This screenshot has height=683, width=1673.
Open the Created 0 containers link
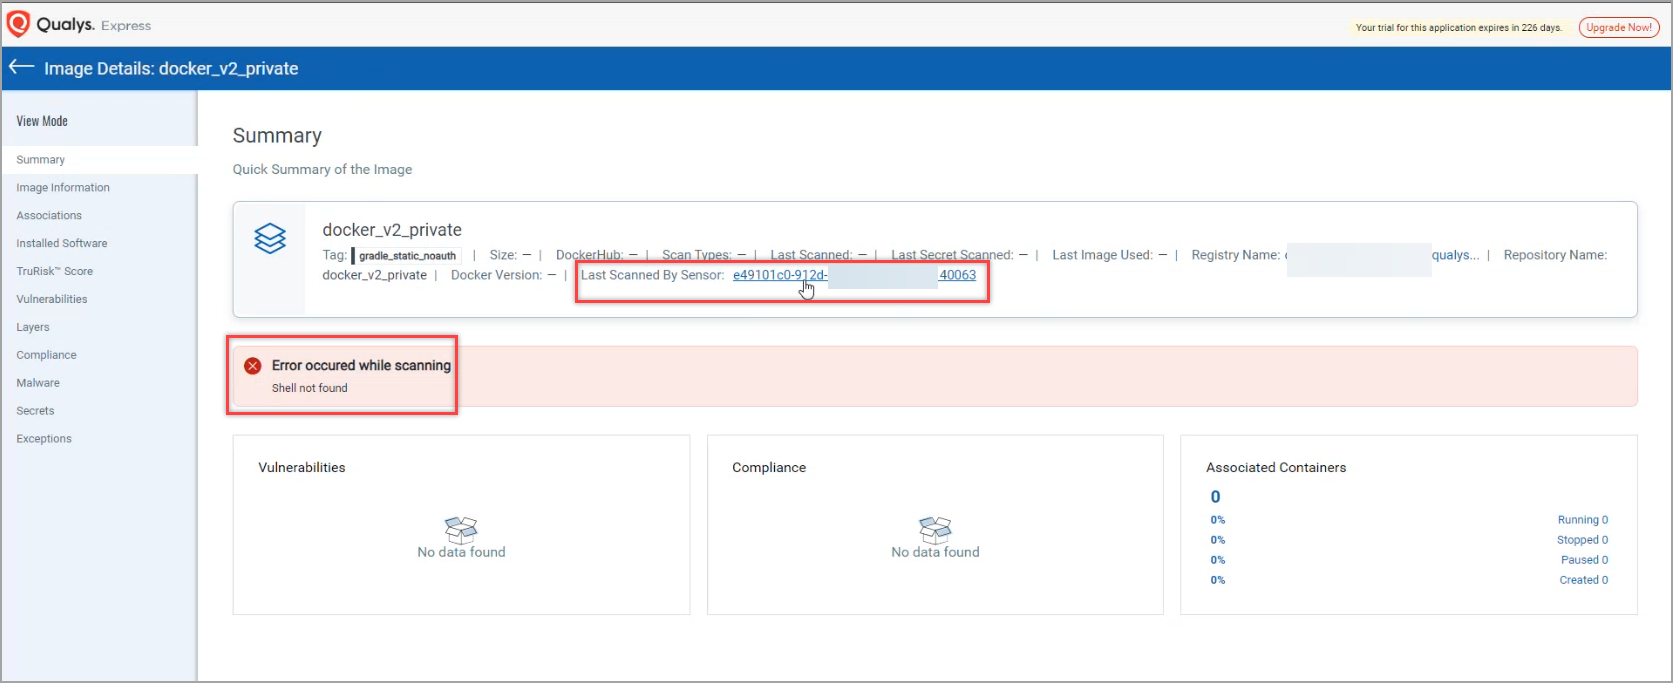click(x=1584, y=580)
